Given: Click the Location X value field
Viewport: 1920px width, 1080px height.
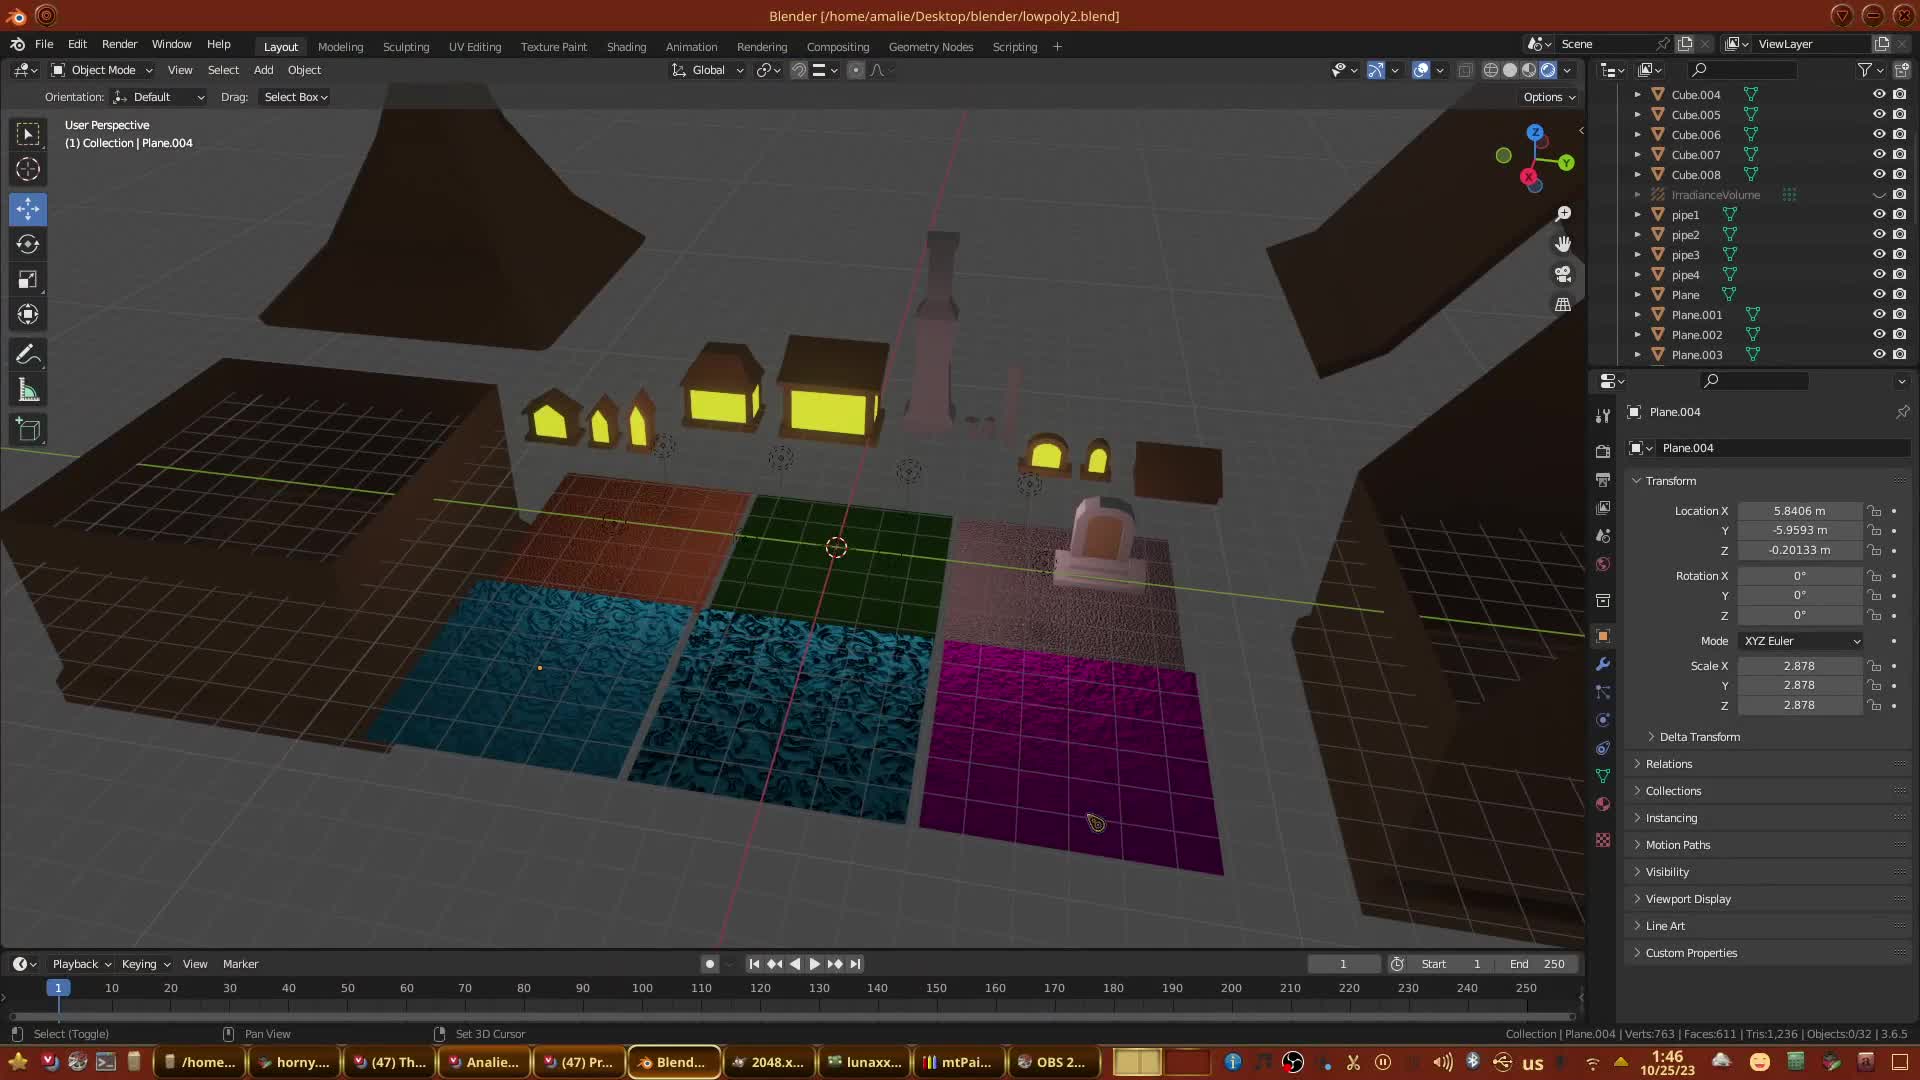Looking at the screenshot, I should pyautogui.click(x=1799, y=511).
